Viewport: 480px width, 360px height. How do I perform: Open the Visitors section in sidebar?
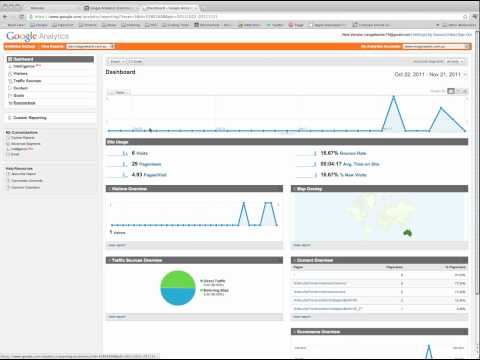tap(20, 74)
